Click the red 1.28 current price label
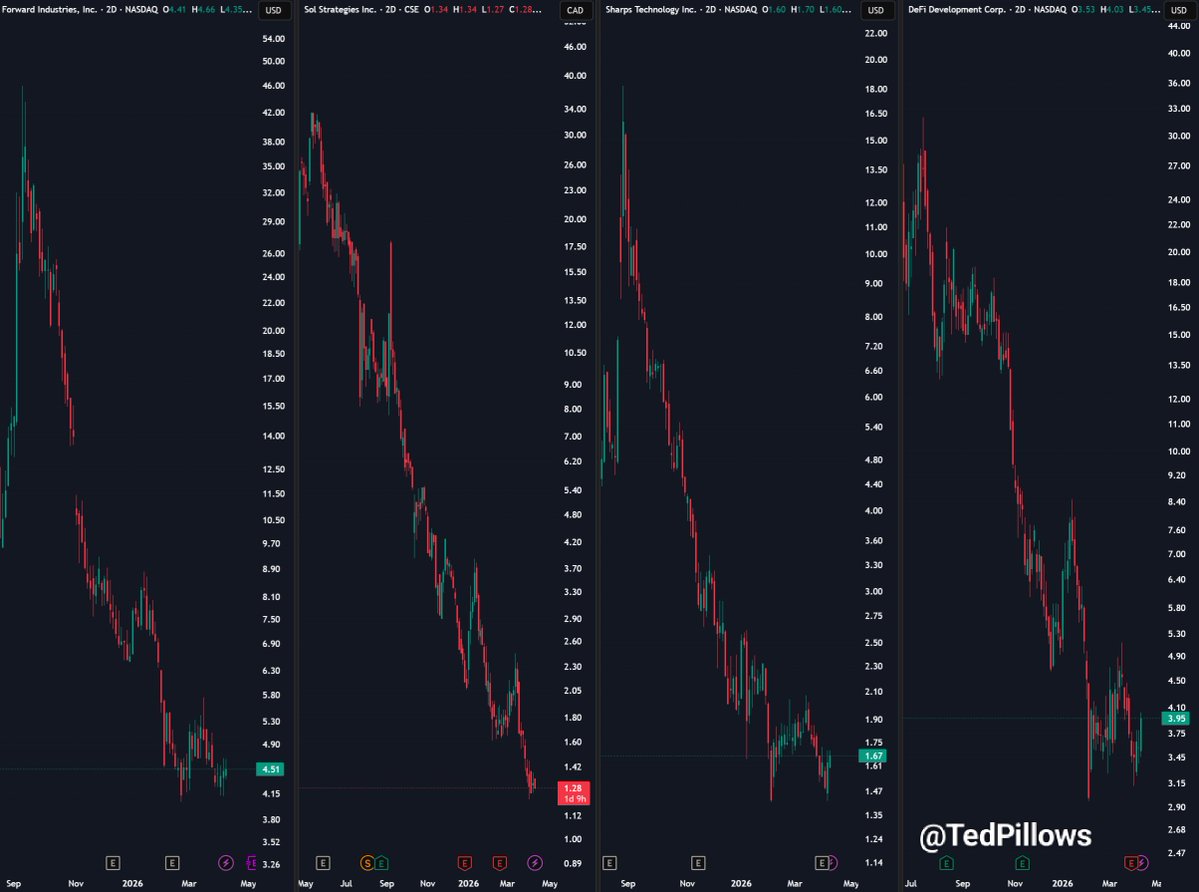This screenshot has width=1199, height=892. coord(574,793)
